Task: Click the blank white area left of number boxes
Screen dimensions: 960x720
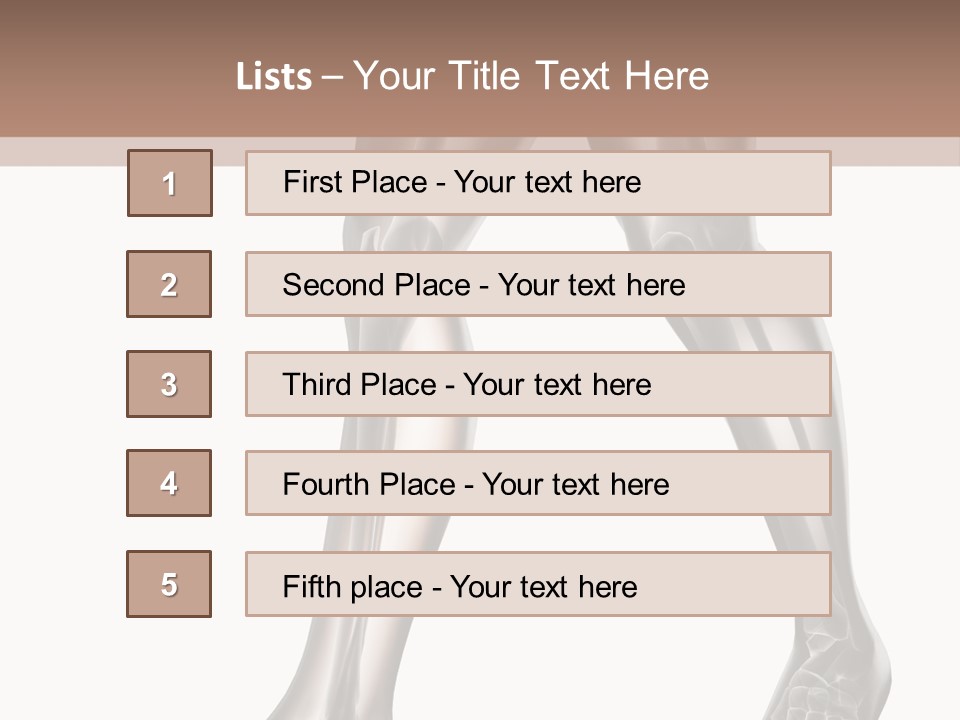Action: [x=60, y=400]
